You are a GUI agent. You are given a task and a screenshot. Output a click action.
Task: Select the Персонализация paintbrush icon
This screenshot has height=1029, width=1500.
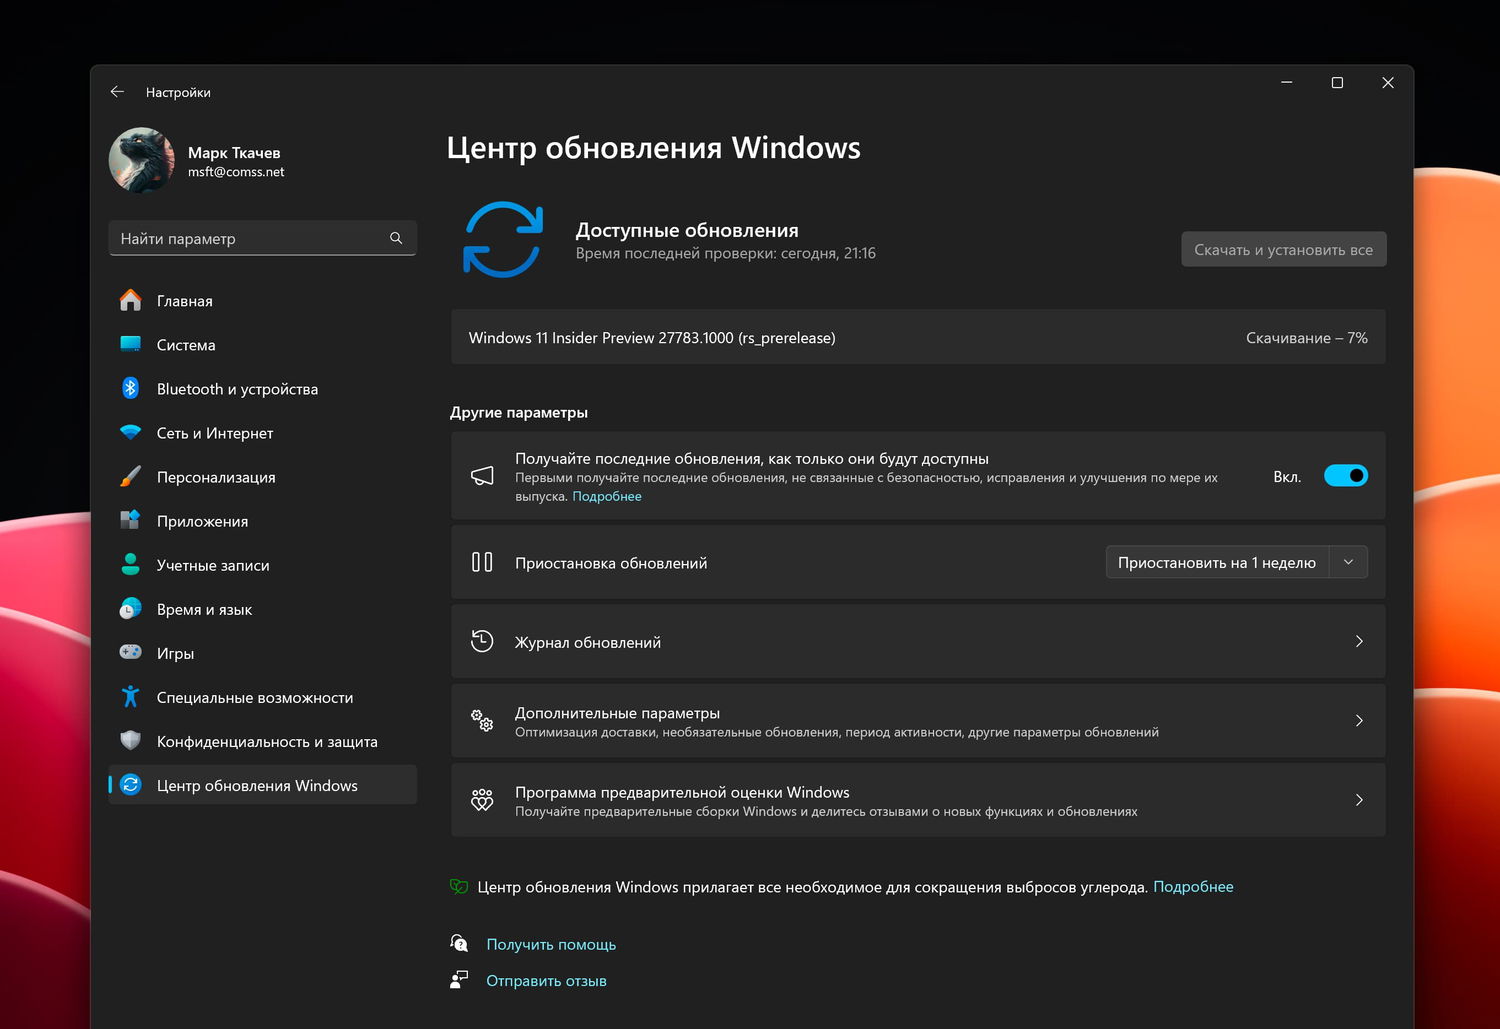point(131,477)
